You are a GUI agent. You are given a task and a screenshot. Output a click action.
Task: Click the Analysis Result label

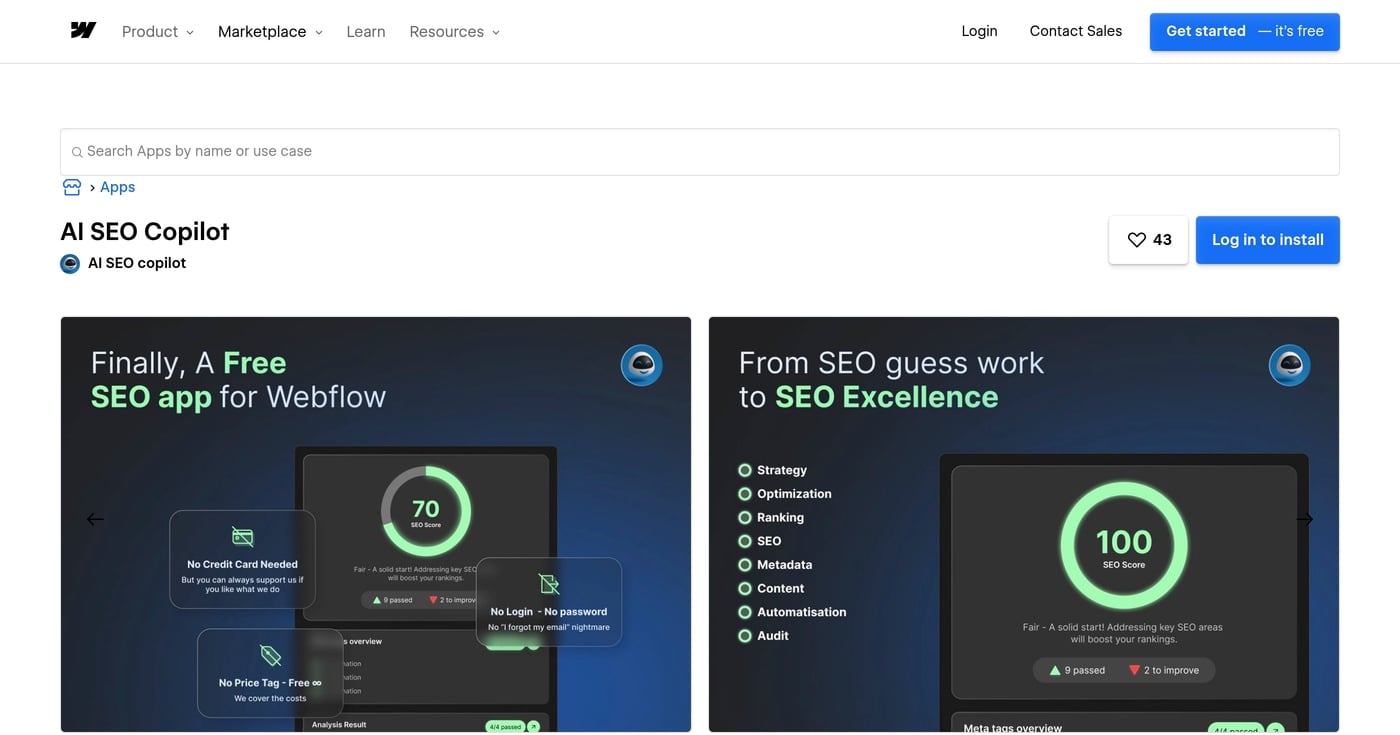coord(339,725)
